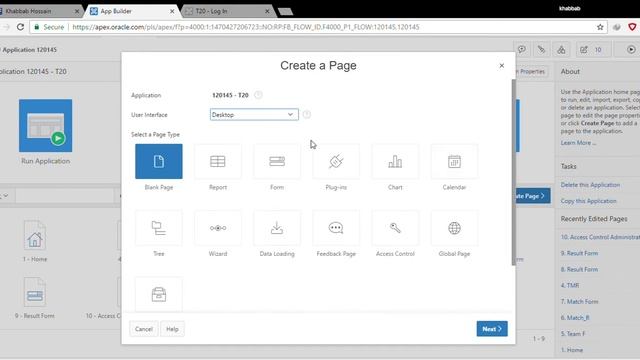This screenshot has width=640, height=360.
Task: Click Copy this Application link
Action: point(588,201)
